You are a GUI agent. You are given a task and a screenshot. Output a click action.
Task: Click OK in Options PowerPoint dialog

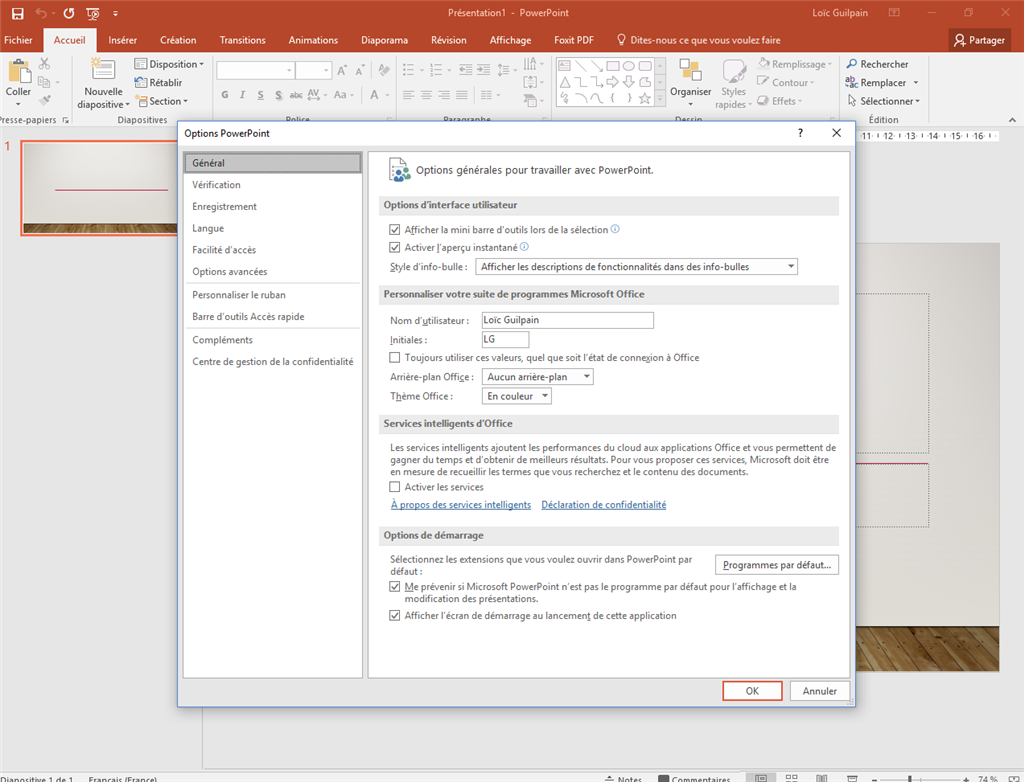(x=752, y=691)
